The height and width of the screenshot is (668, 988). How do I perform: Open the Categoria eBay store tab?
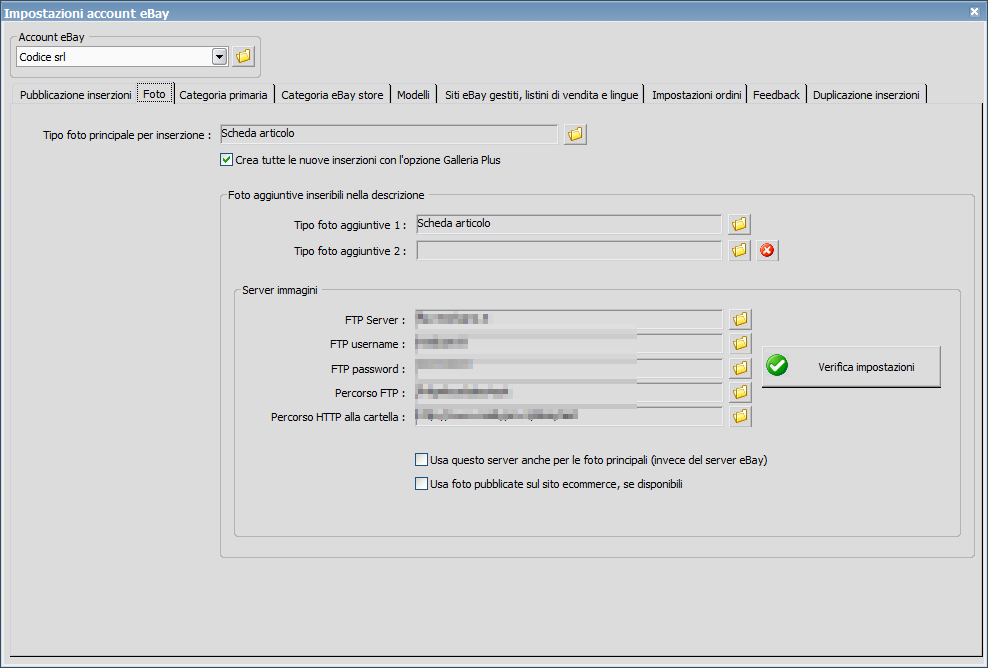point(332,95)
